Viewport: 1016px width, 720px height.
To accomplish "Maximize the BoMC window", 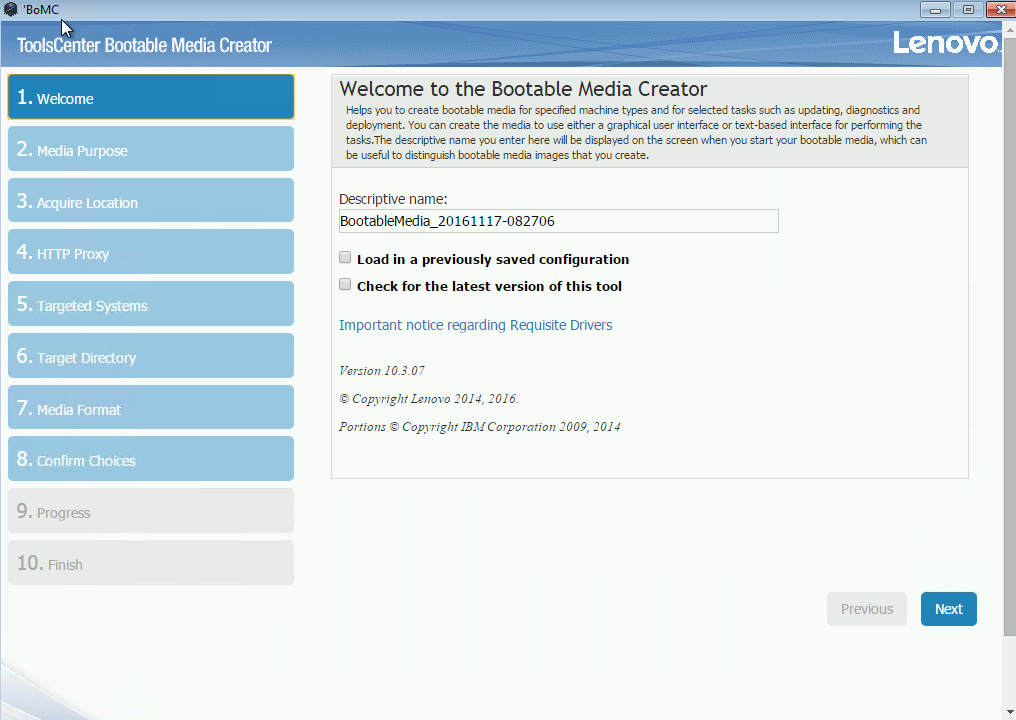I will [968, 10].
